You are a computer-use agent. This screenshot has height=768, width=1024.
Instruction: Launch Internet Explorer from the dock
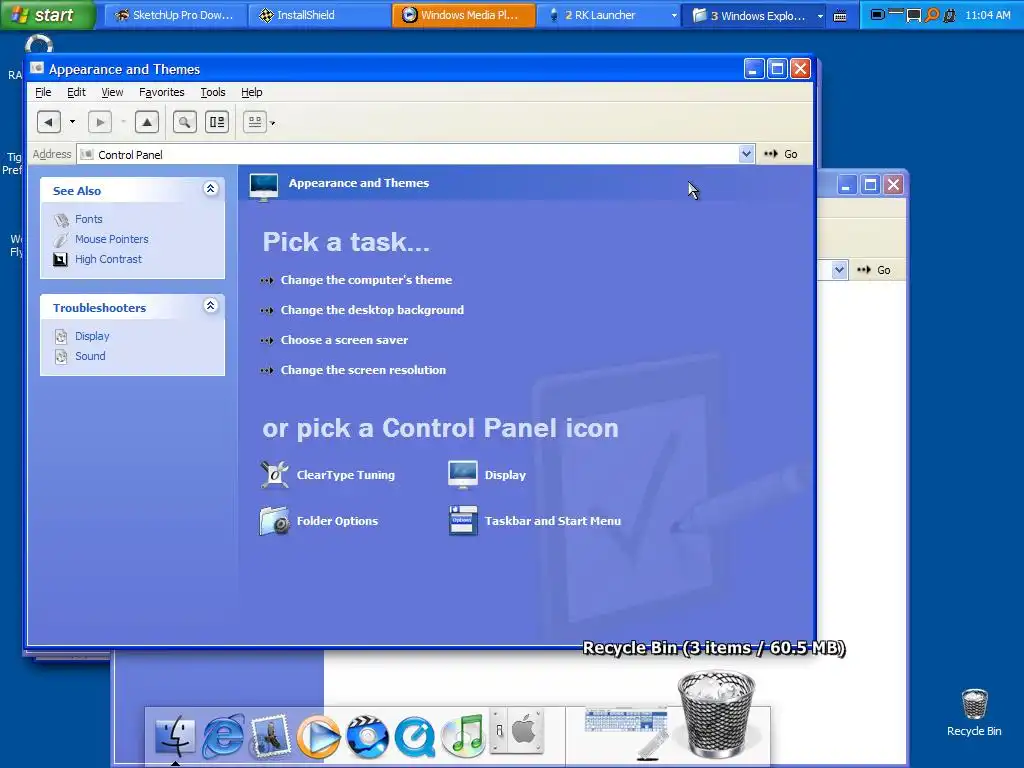[223, 736]
